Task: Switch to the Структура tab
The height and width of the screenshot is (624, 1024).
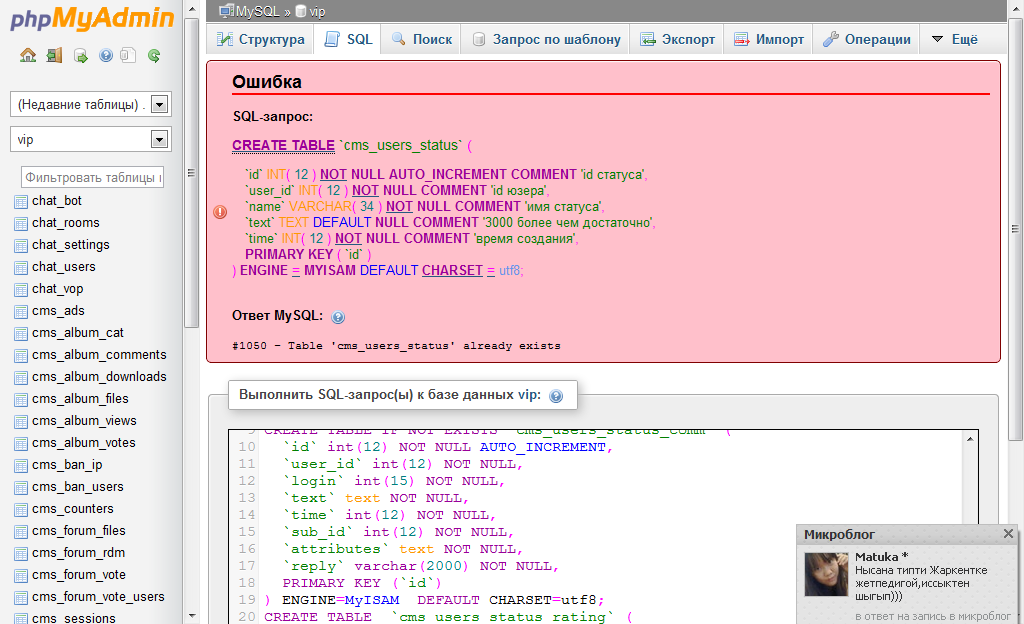Action: click(x=260, y=40)
